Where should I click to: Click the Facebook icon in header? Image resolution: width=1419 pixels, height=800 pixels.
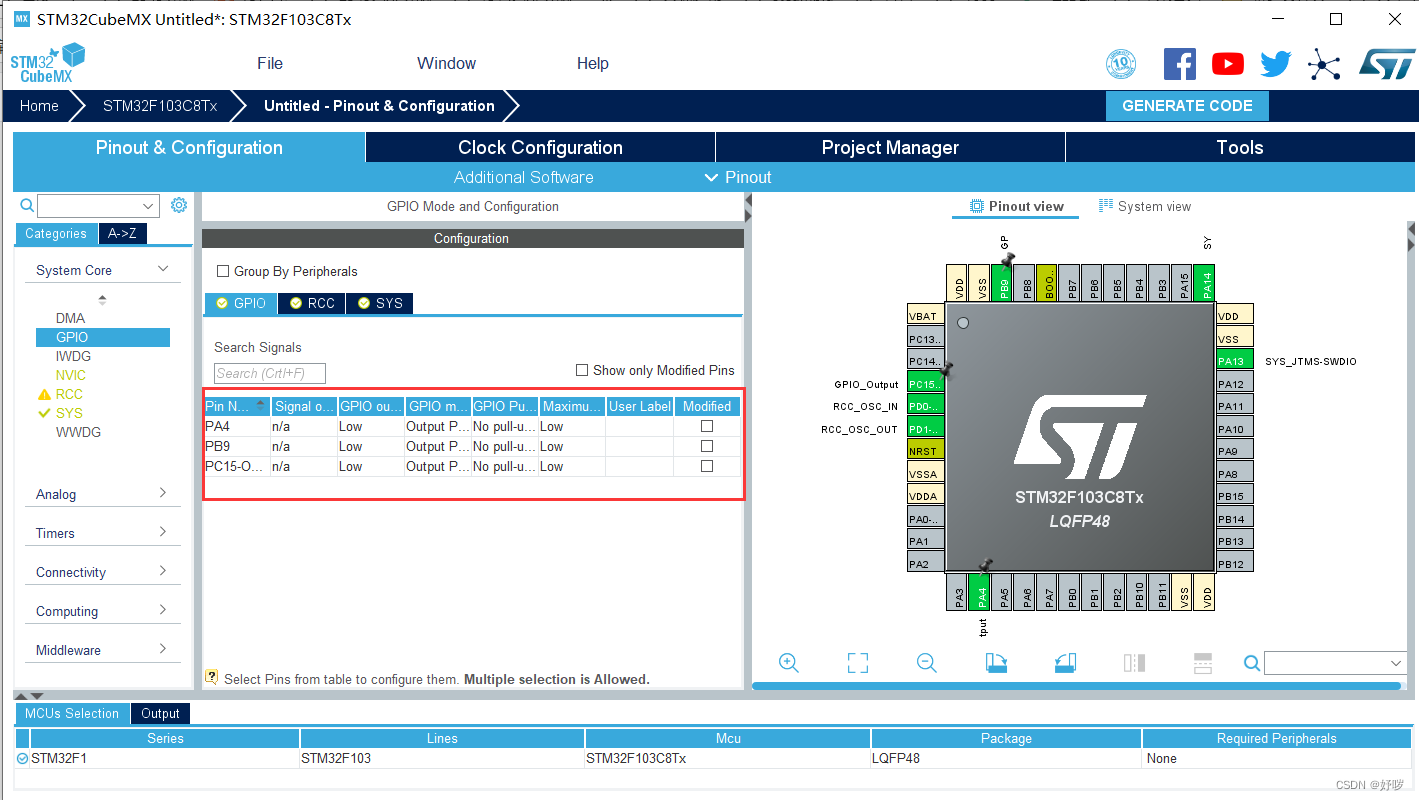coord(1180,64)
